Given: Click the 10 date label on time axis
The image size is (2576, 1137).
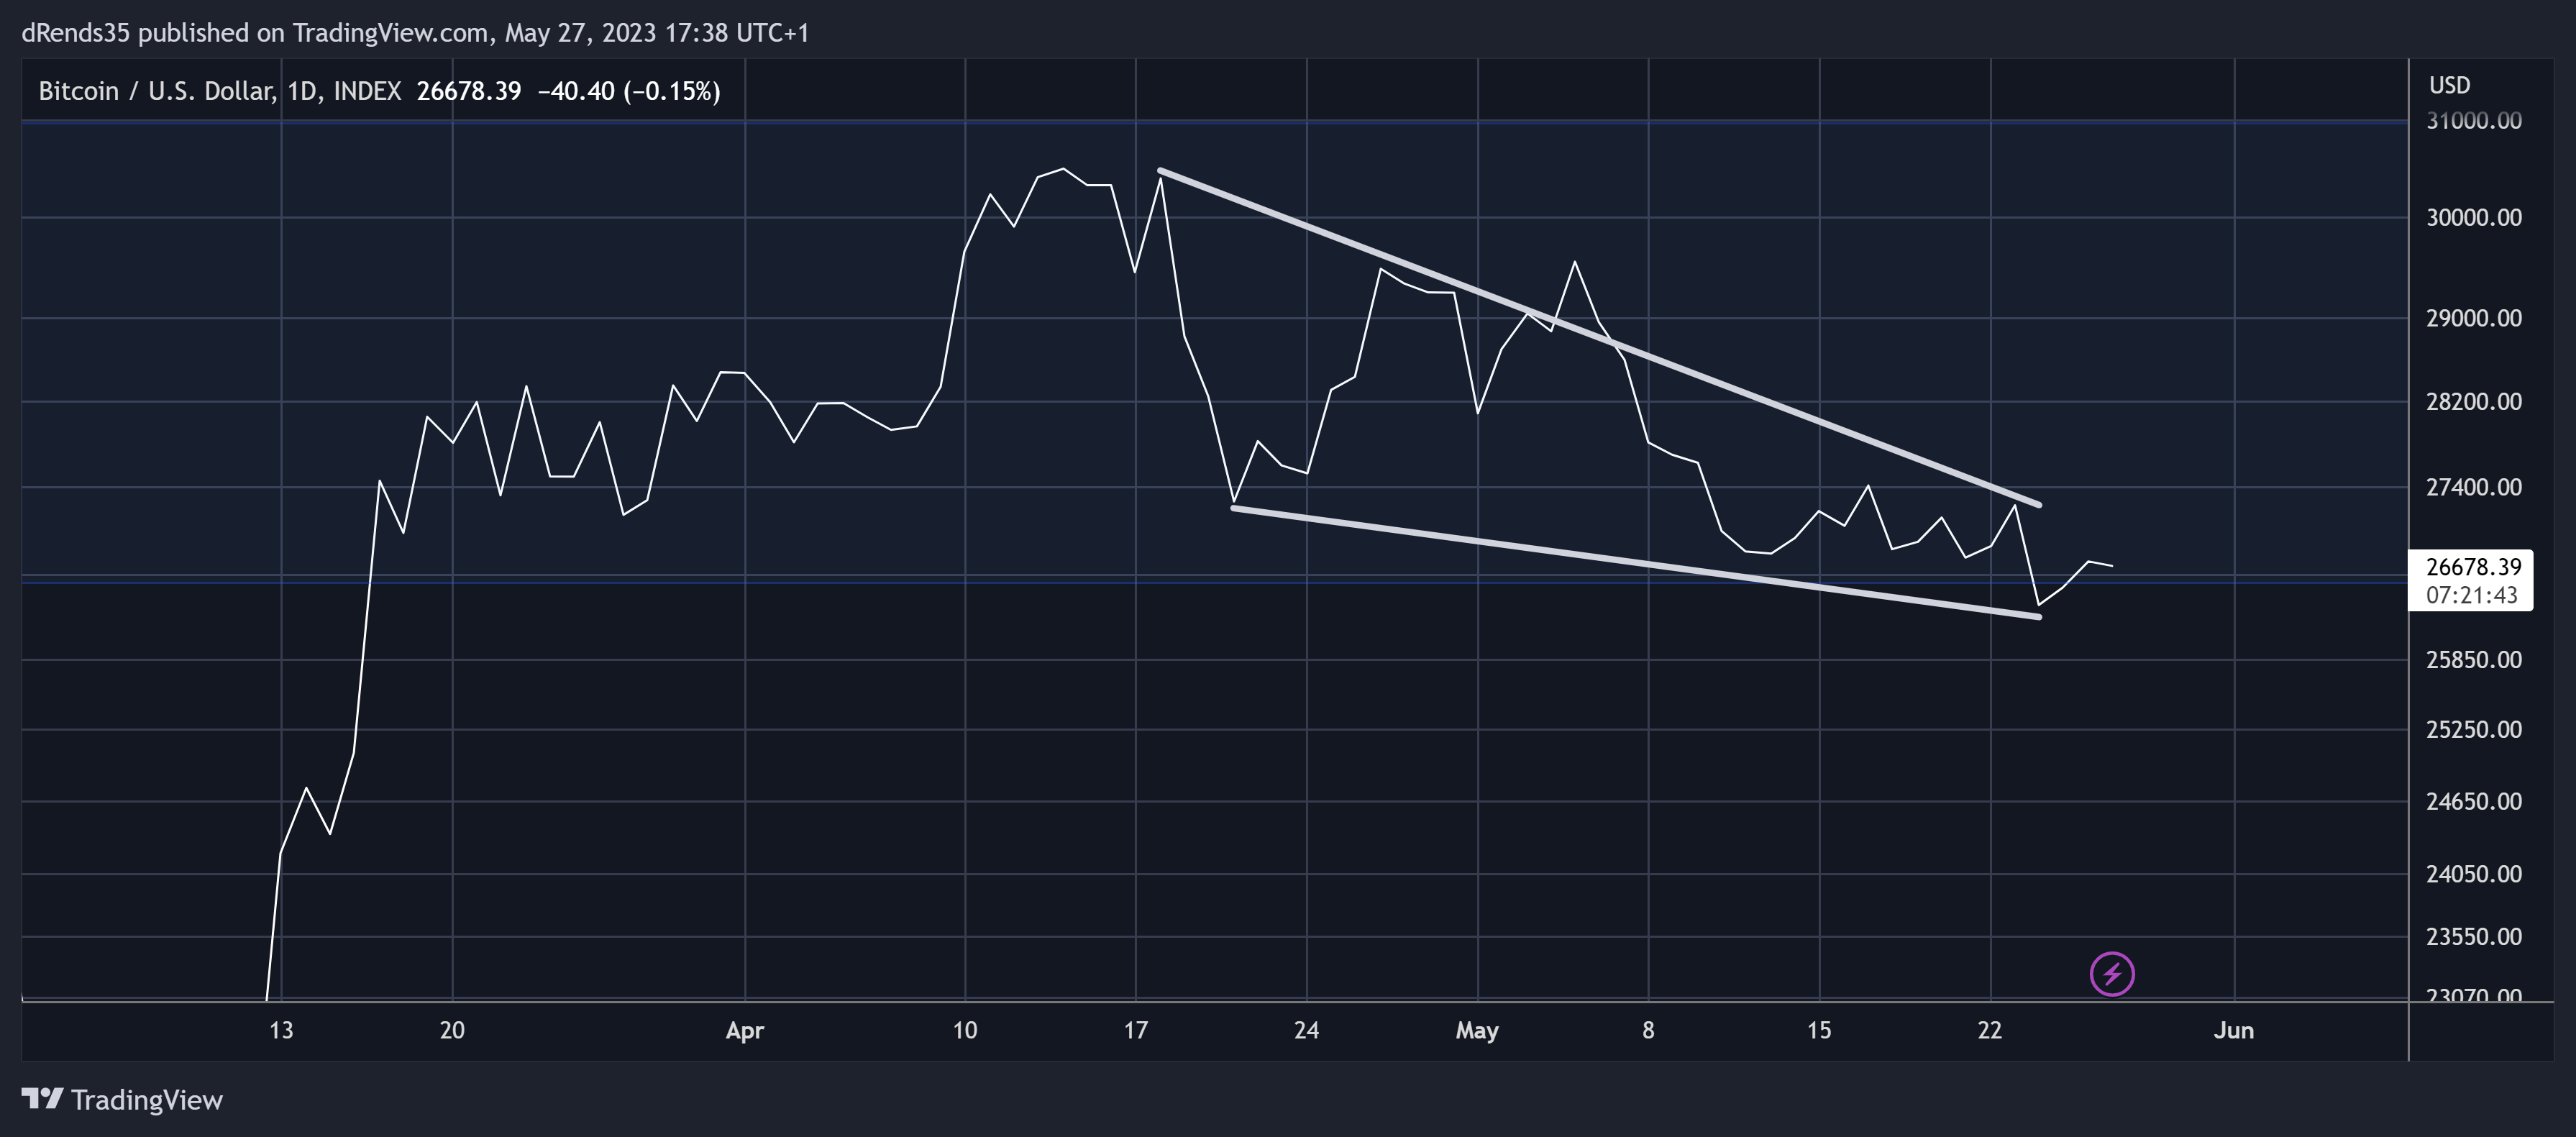Looking at the screenshot, I should point(964,1030).
